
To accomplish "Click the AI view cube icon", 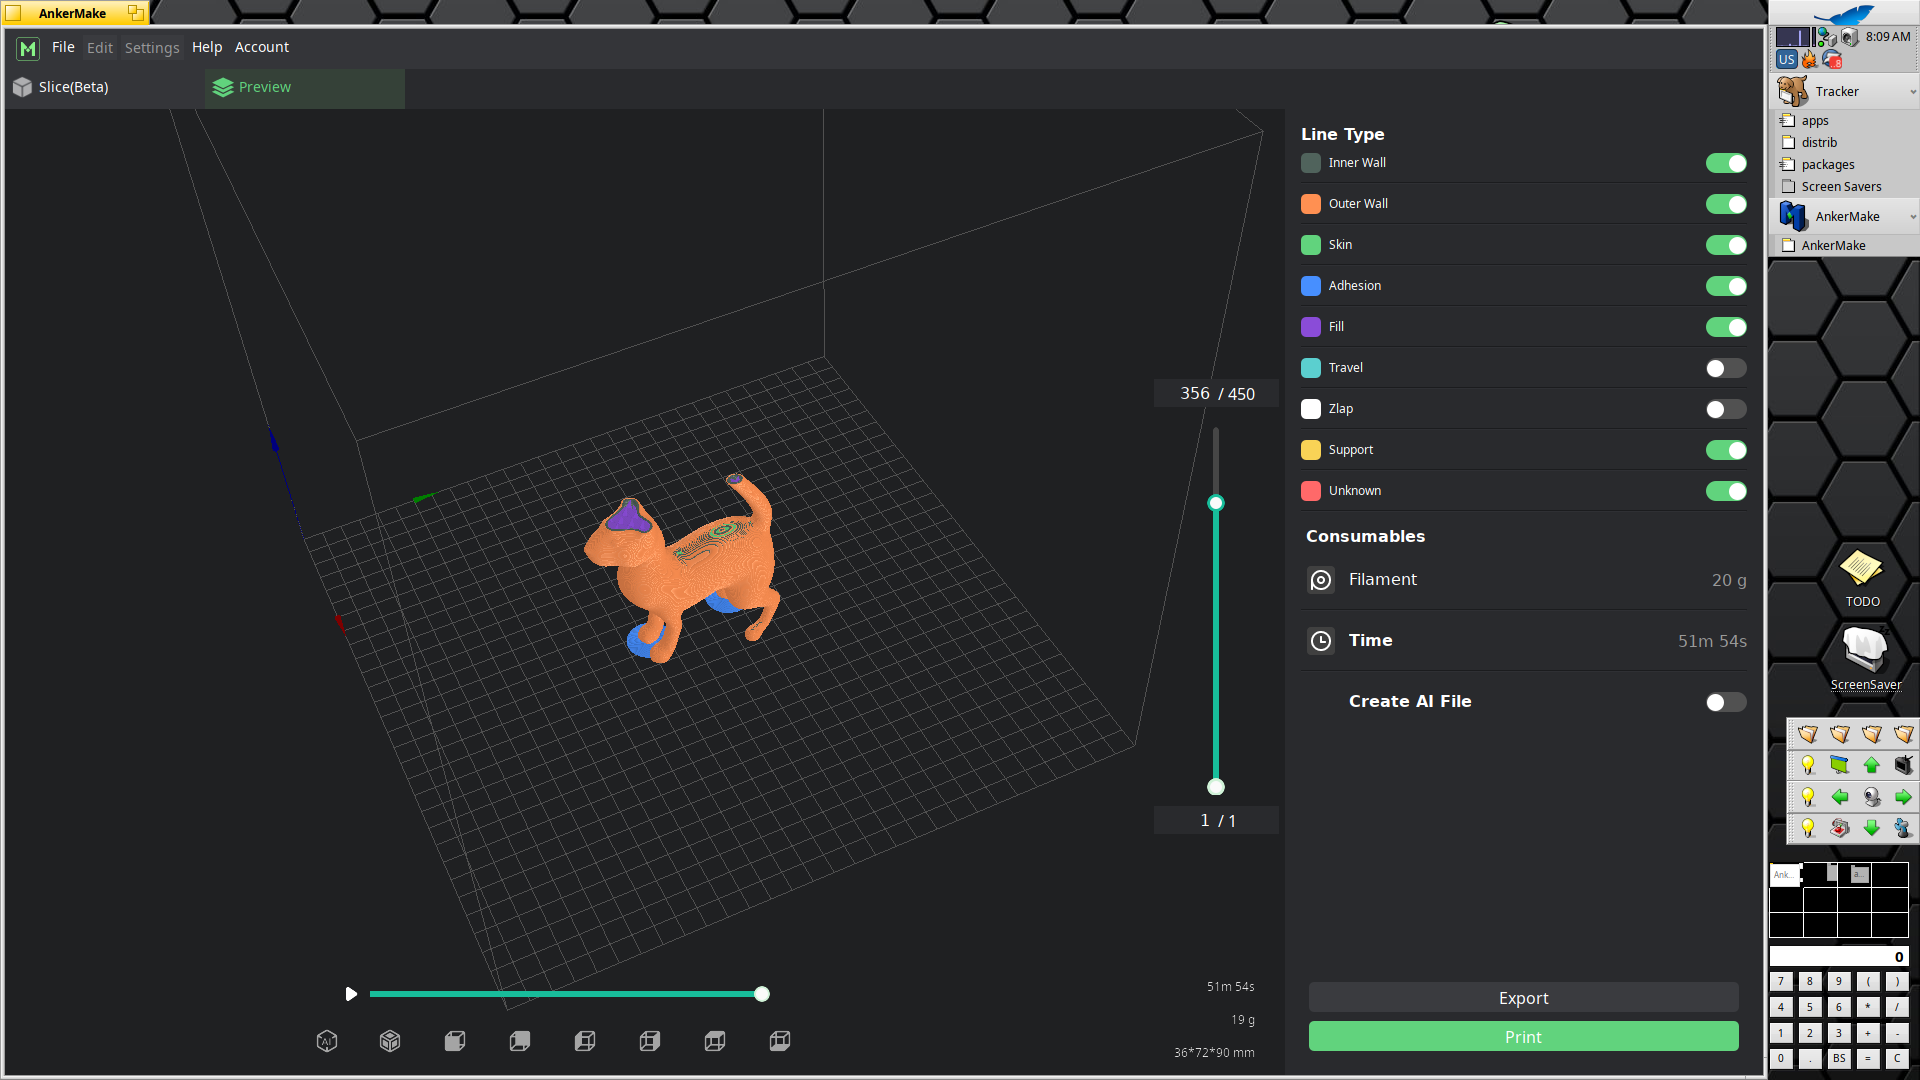I will click(327, 1041).
